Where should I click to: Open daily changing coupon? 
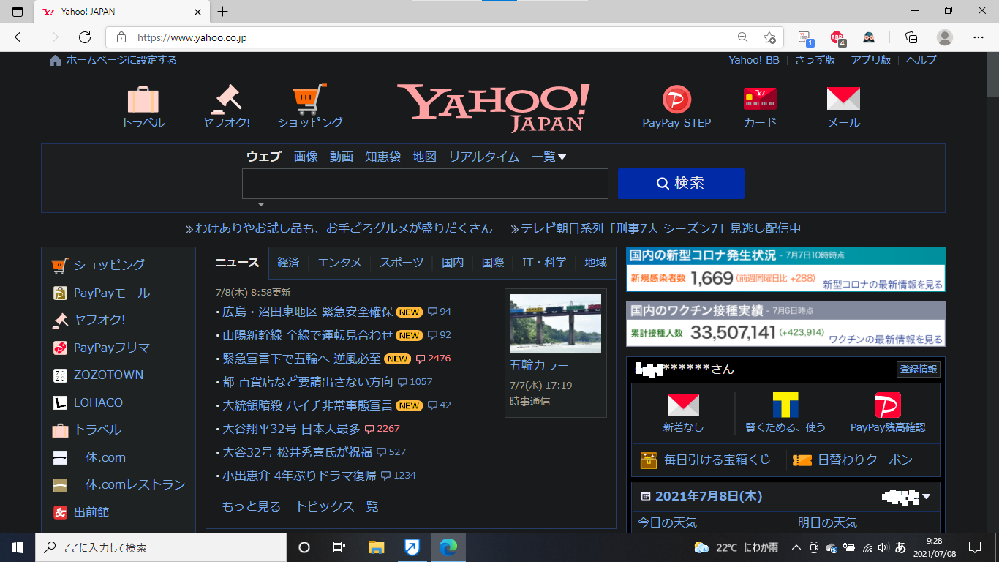point(852,459)
